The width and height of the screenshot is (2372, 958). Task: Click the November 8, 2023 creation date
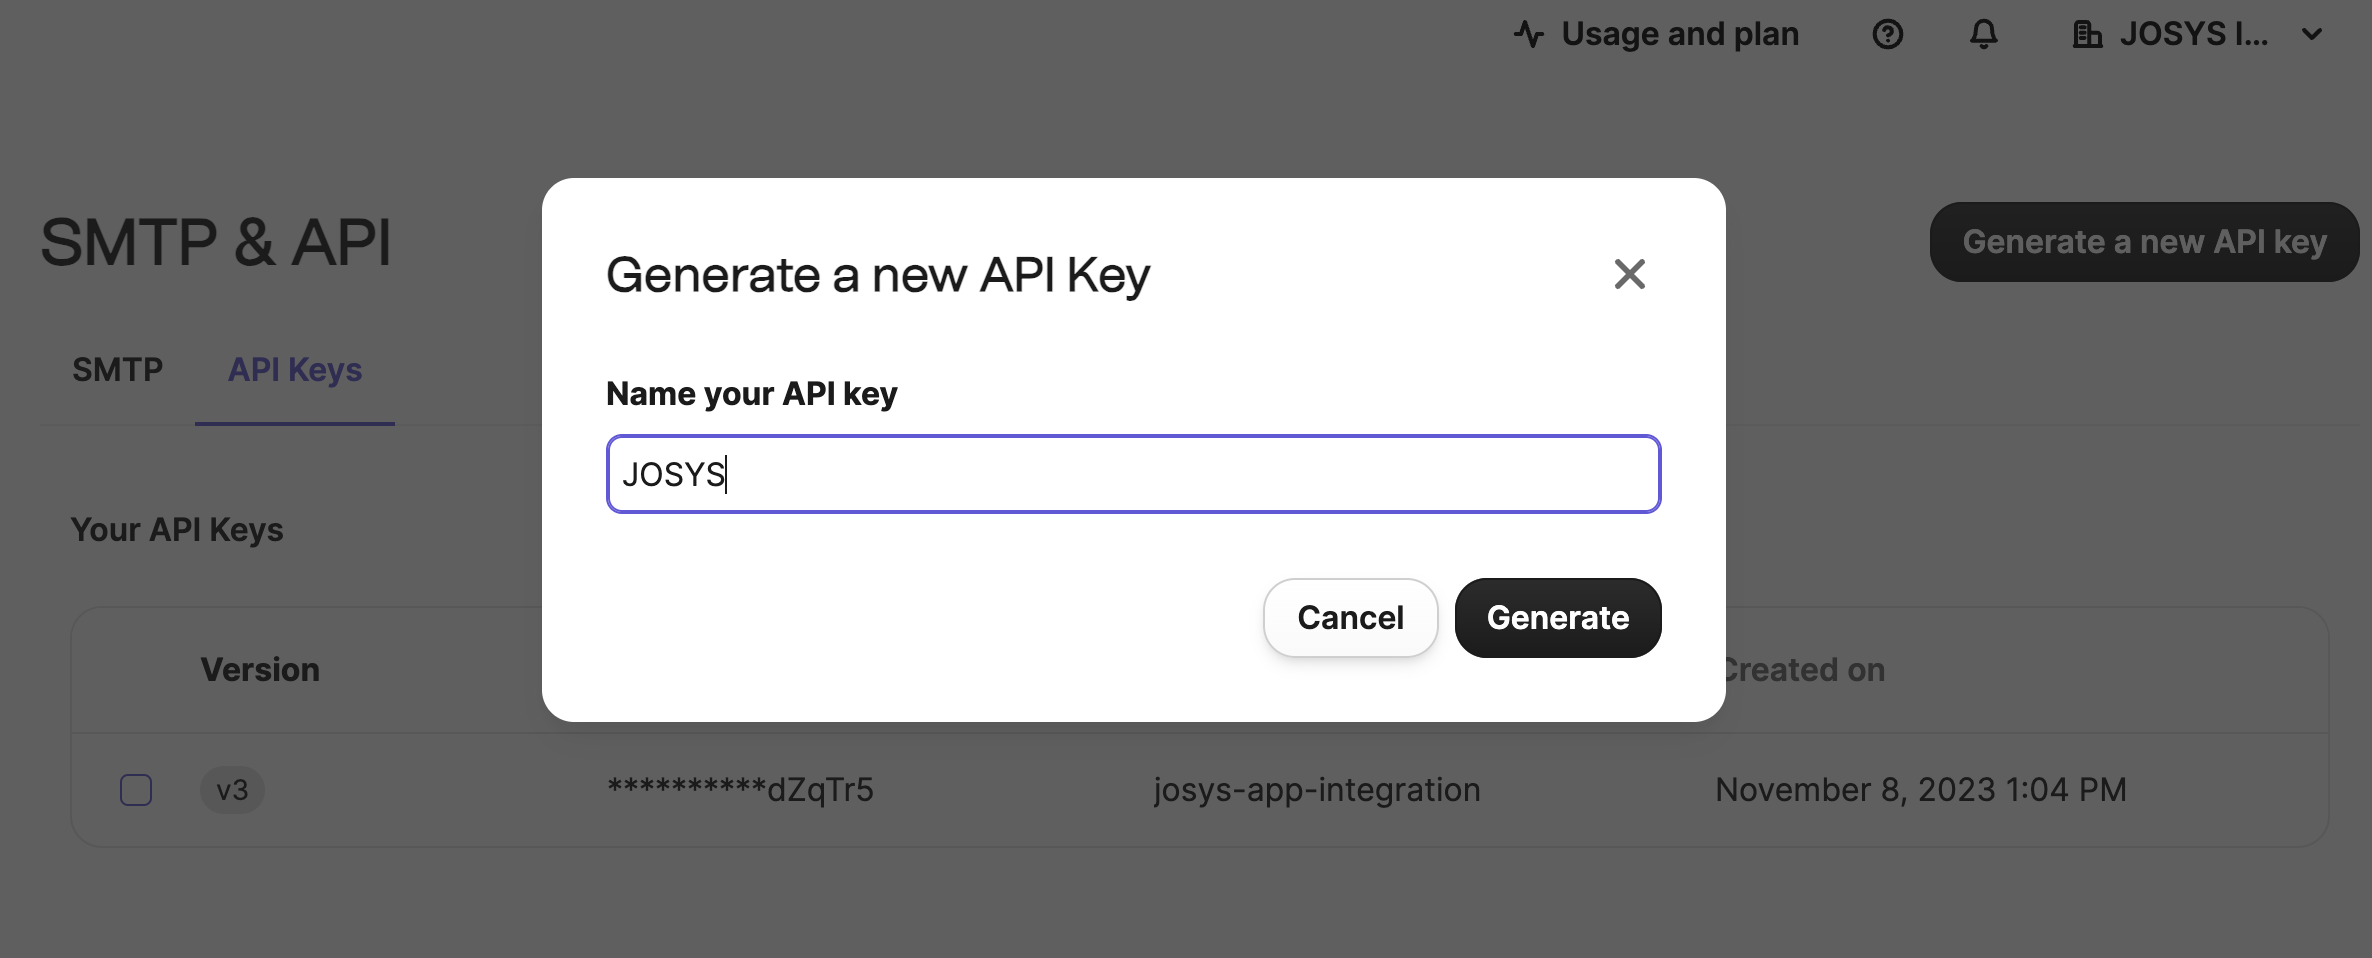(1920, 790)
